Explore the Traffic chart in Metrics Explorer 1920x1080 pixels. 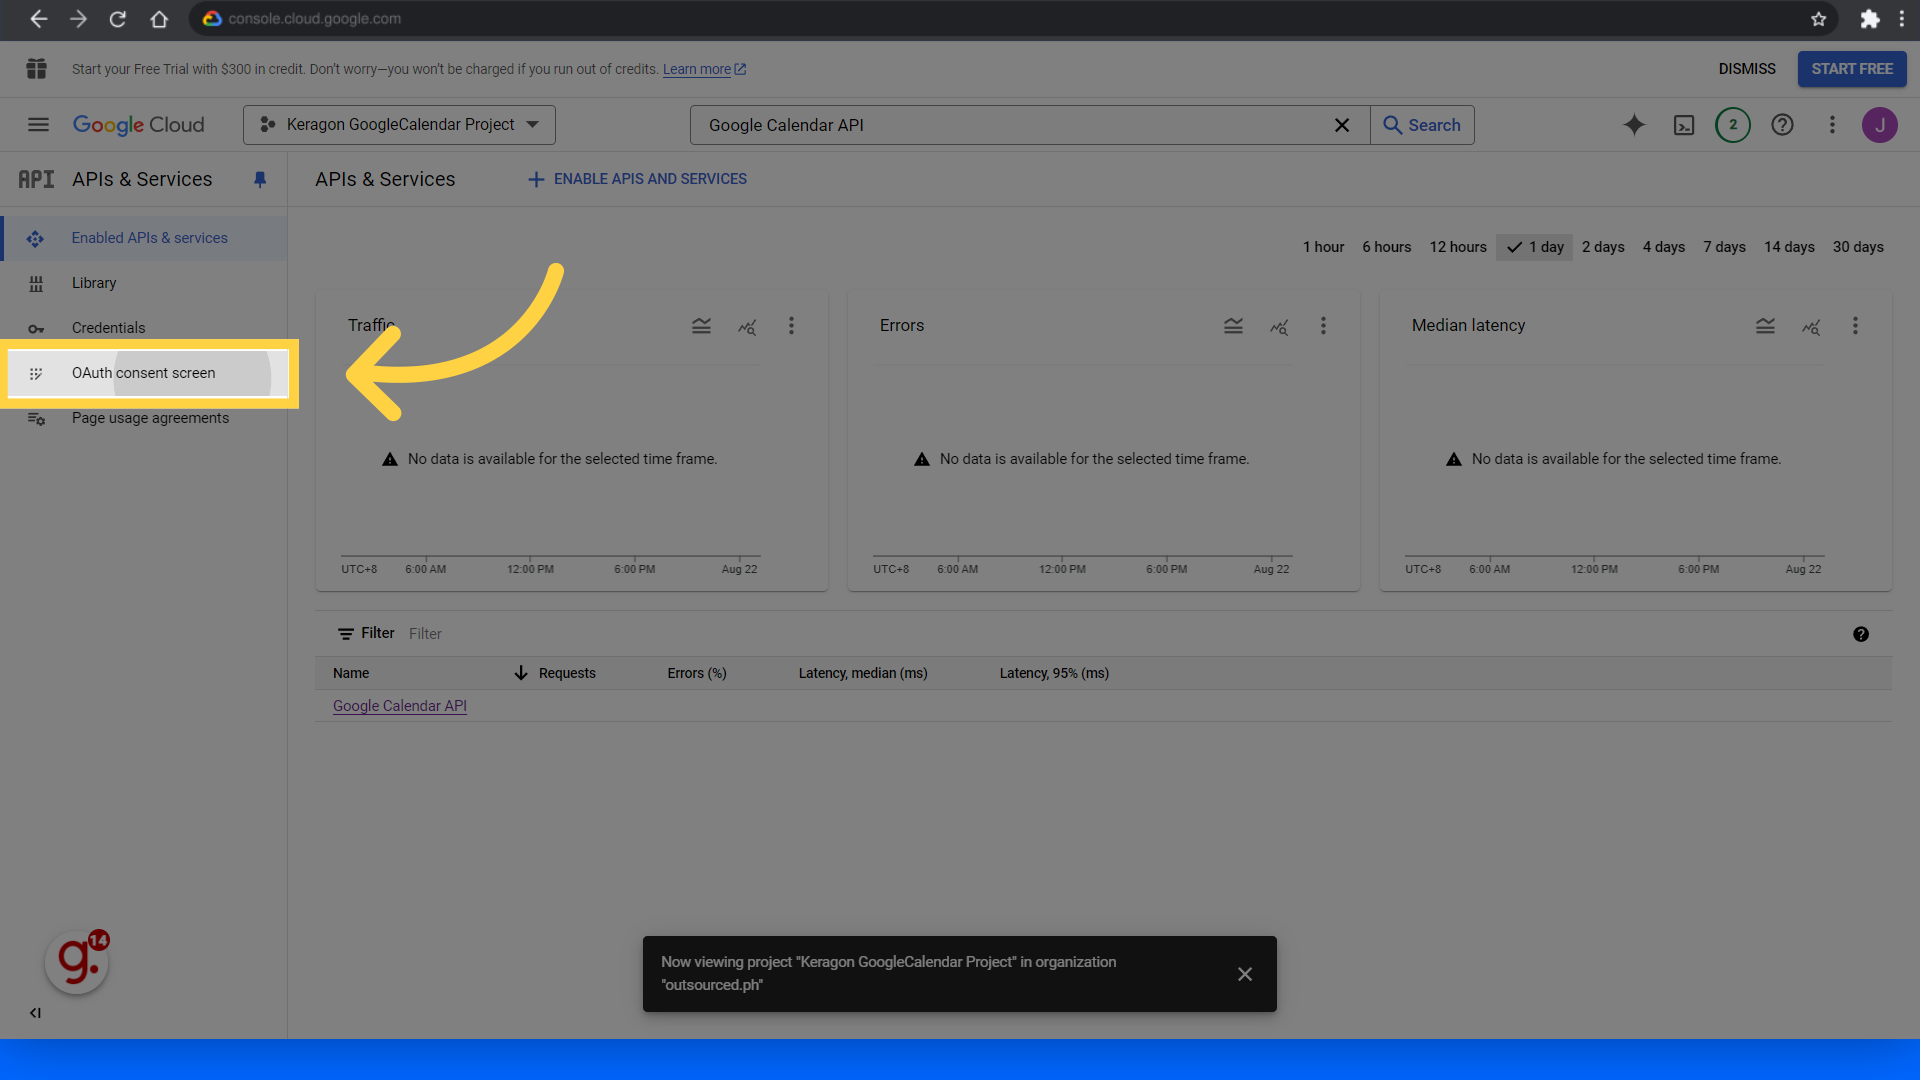point(747,326)
